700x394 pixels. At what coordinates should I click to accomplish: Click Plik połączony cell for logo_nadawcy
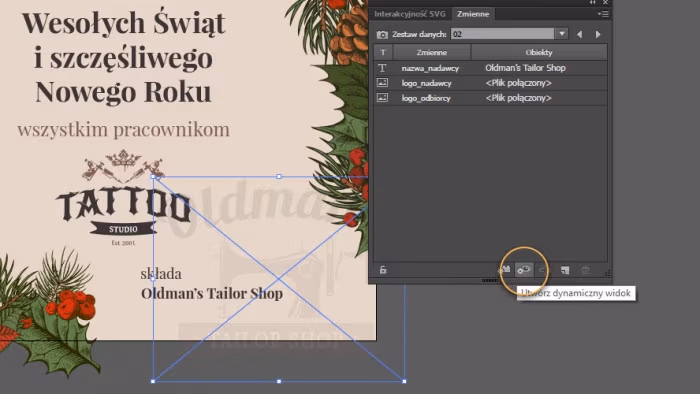518,83
